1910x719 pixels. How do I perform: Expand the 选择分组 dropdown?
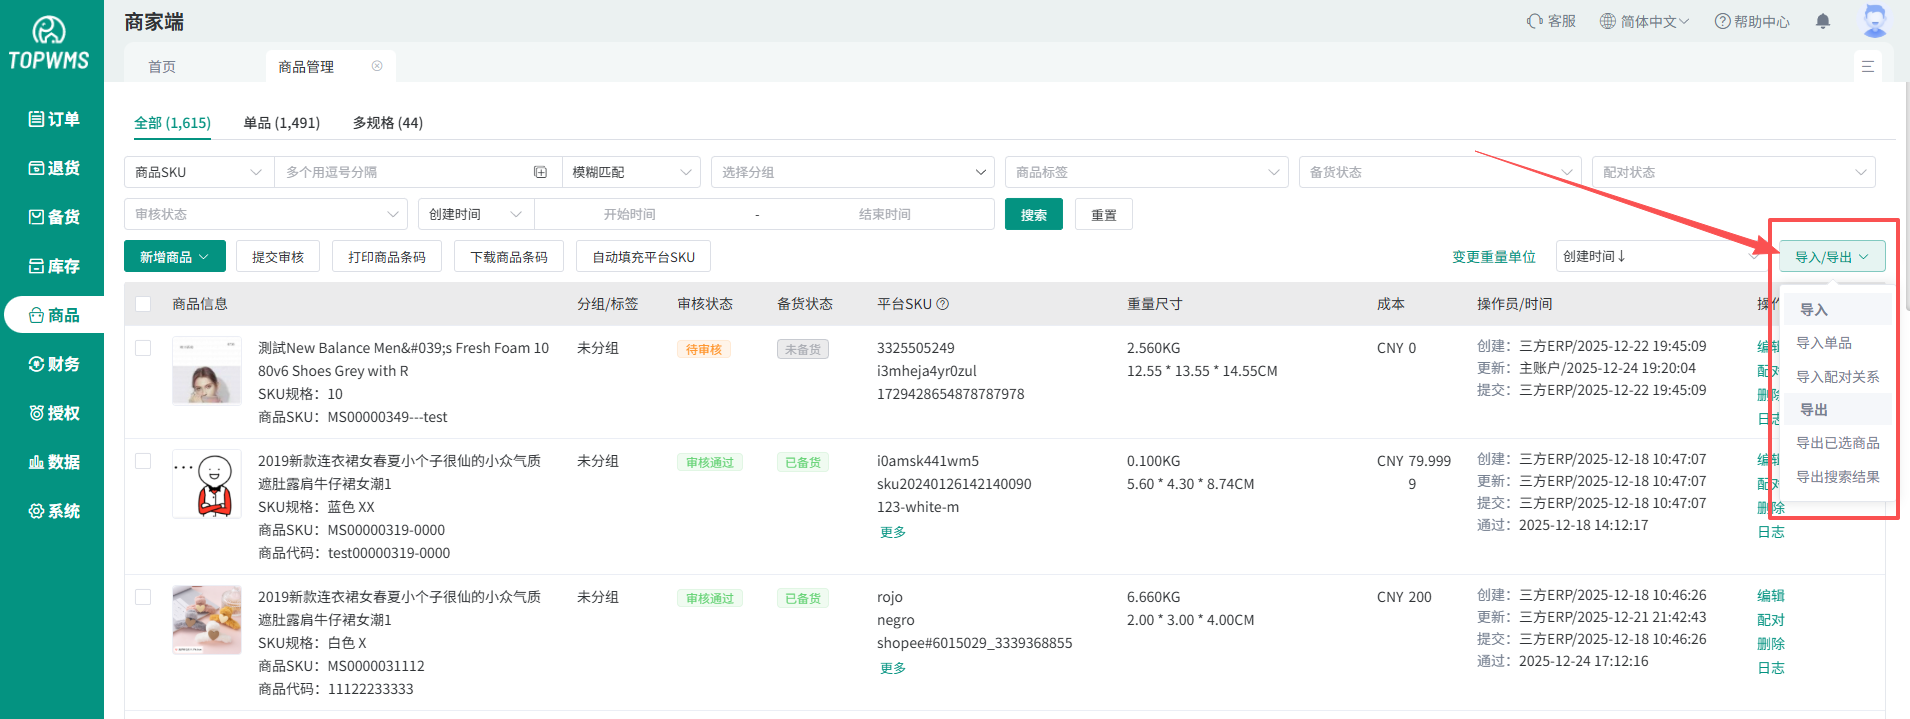click(852, 172)
